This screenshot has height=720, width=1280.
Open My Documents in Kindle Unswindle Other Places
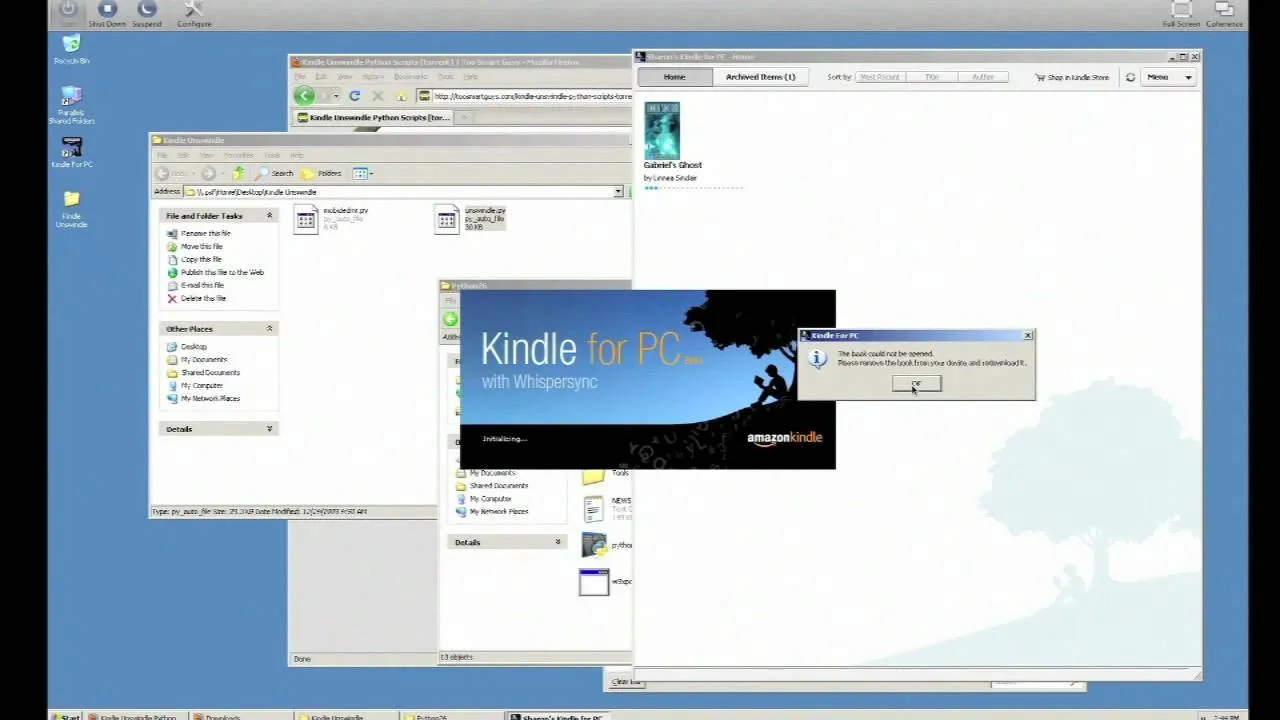(x=203, y=359)
